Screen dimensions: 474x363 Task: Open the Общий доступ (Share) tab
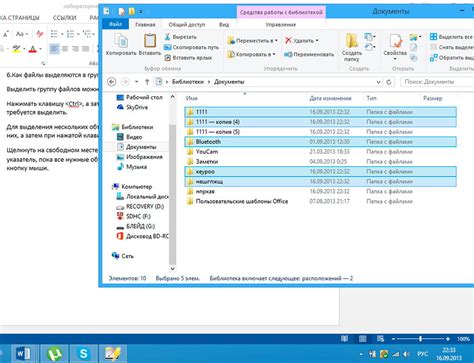point(187,24)
